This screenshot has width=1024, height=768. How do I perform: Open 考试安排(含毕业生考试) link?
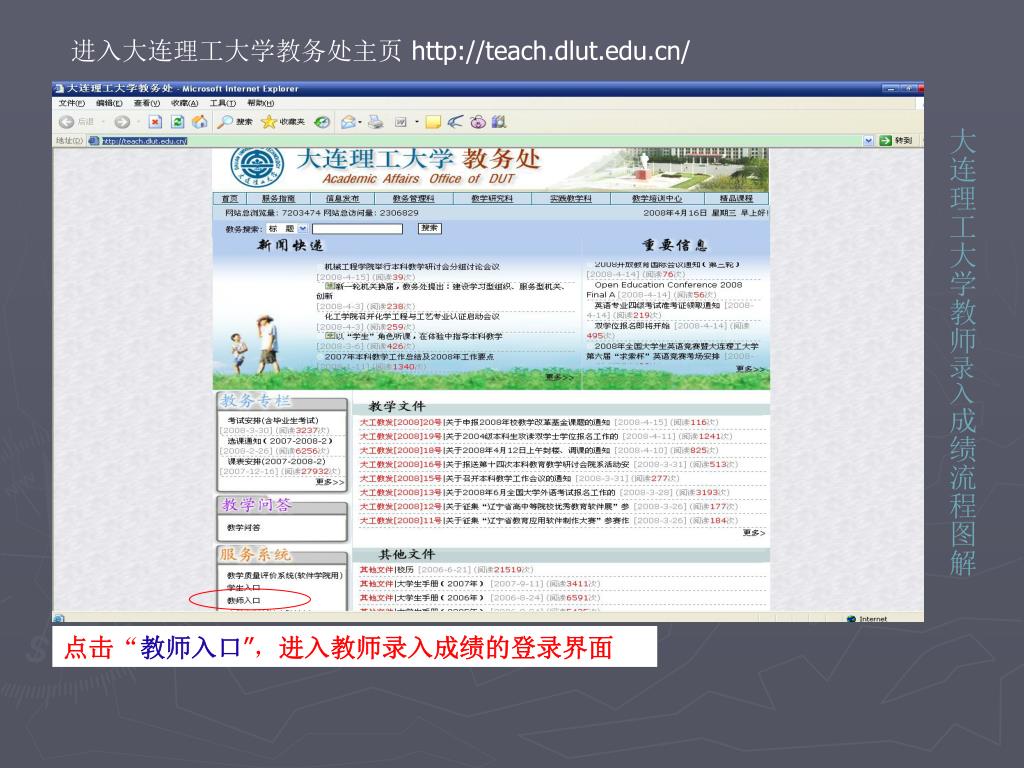273,420
